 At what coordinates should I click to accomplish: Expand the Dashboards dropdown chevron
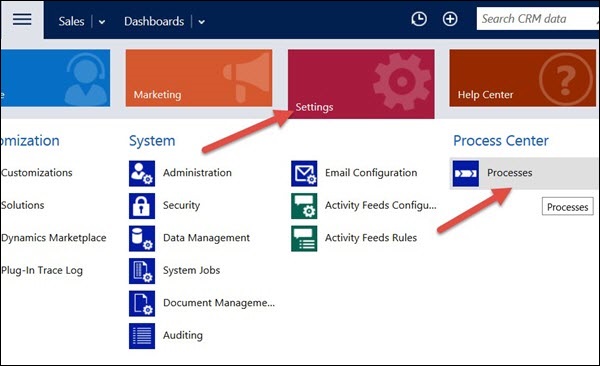[x=201, y=22]
